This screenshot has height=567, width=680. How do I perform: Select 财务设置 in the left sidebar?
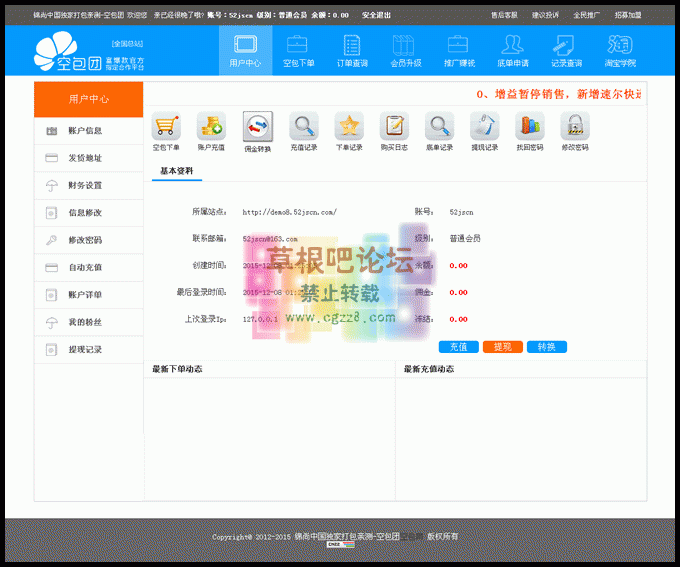tap(88, 185)
